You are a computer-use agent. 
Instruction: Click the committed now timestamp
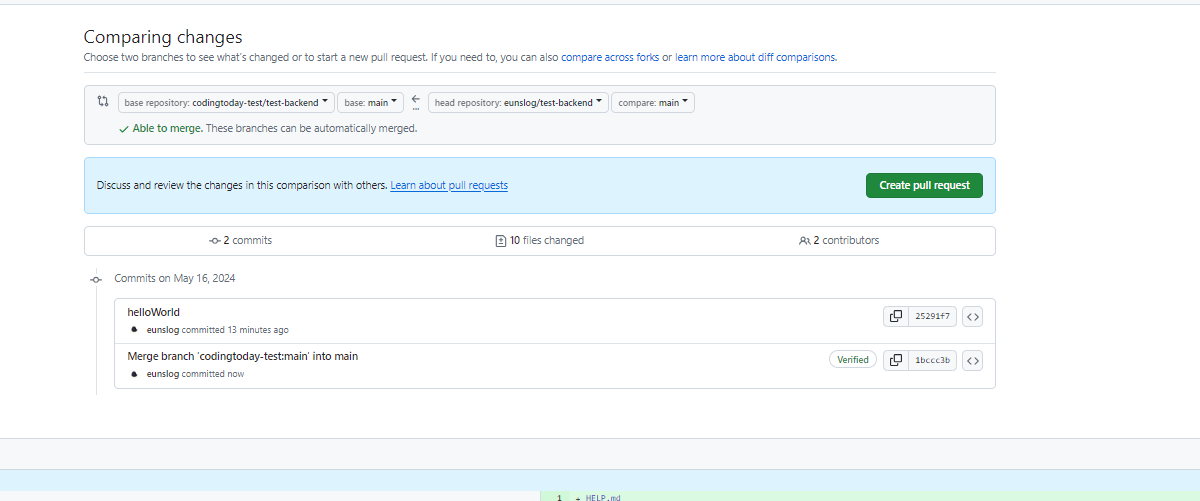pos(213,374)
